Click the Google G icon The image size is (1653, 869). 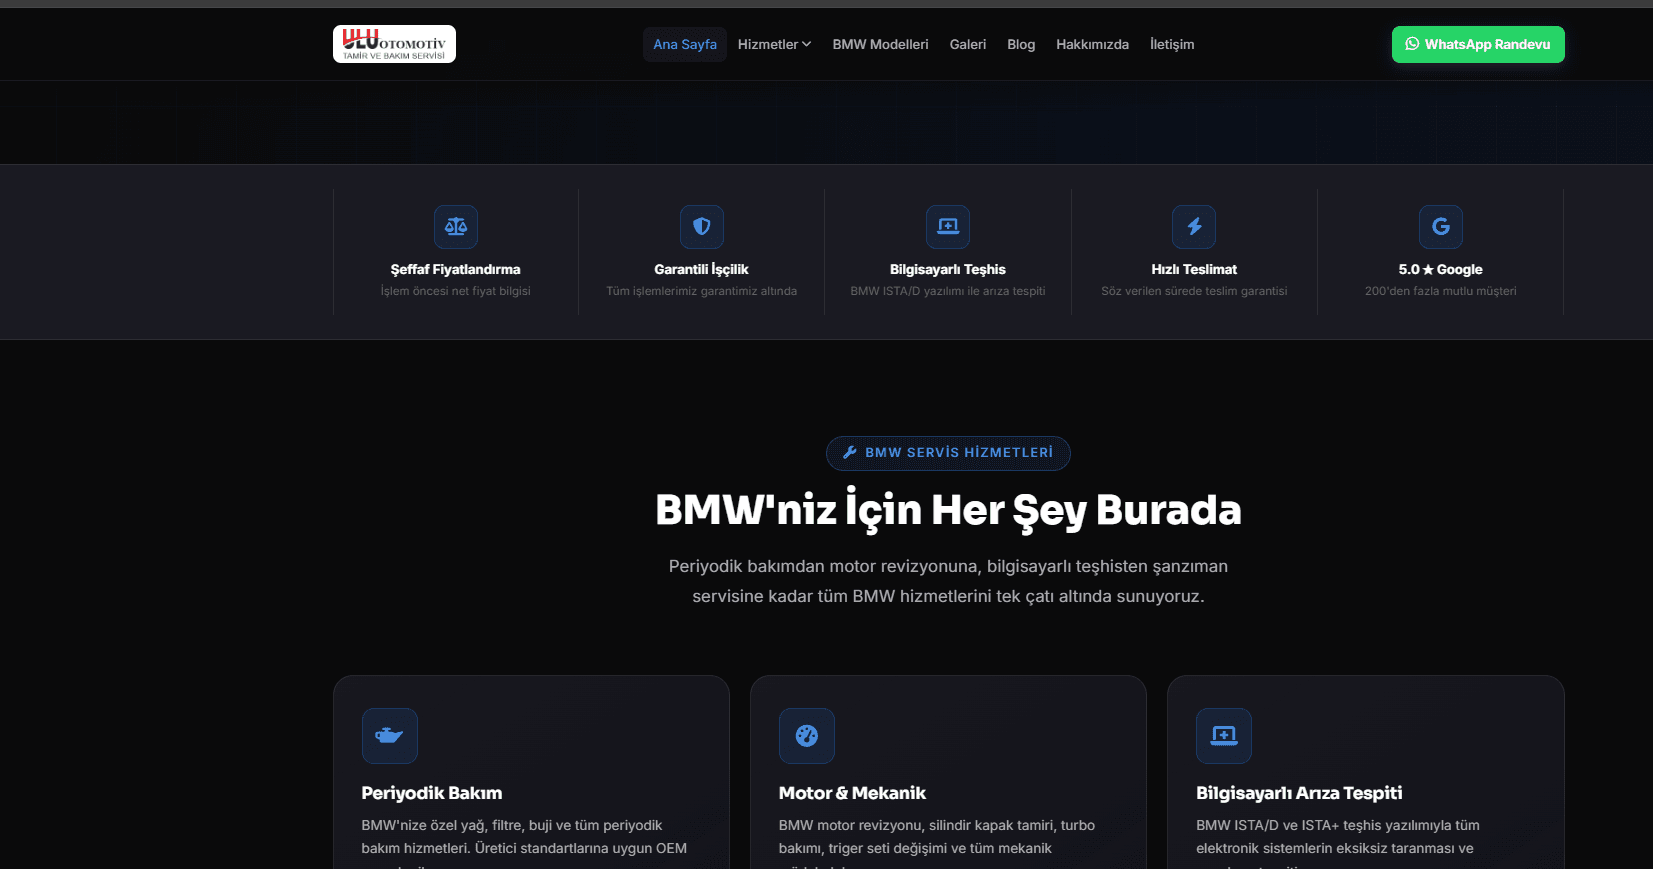[1441, 227]
